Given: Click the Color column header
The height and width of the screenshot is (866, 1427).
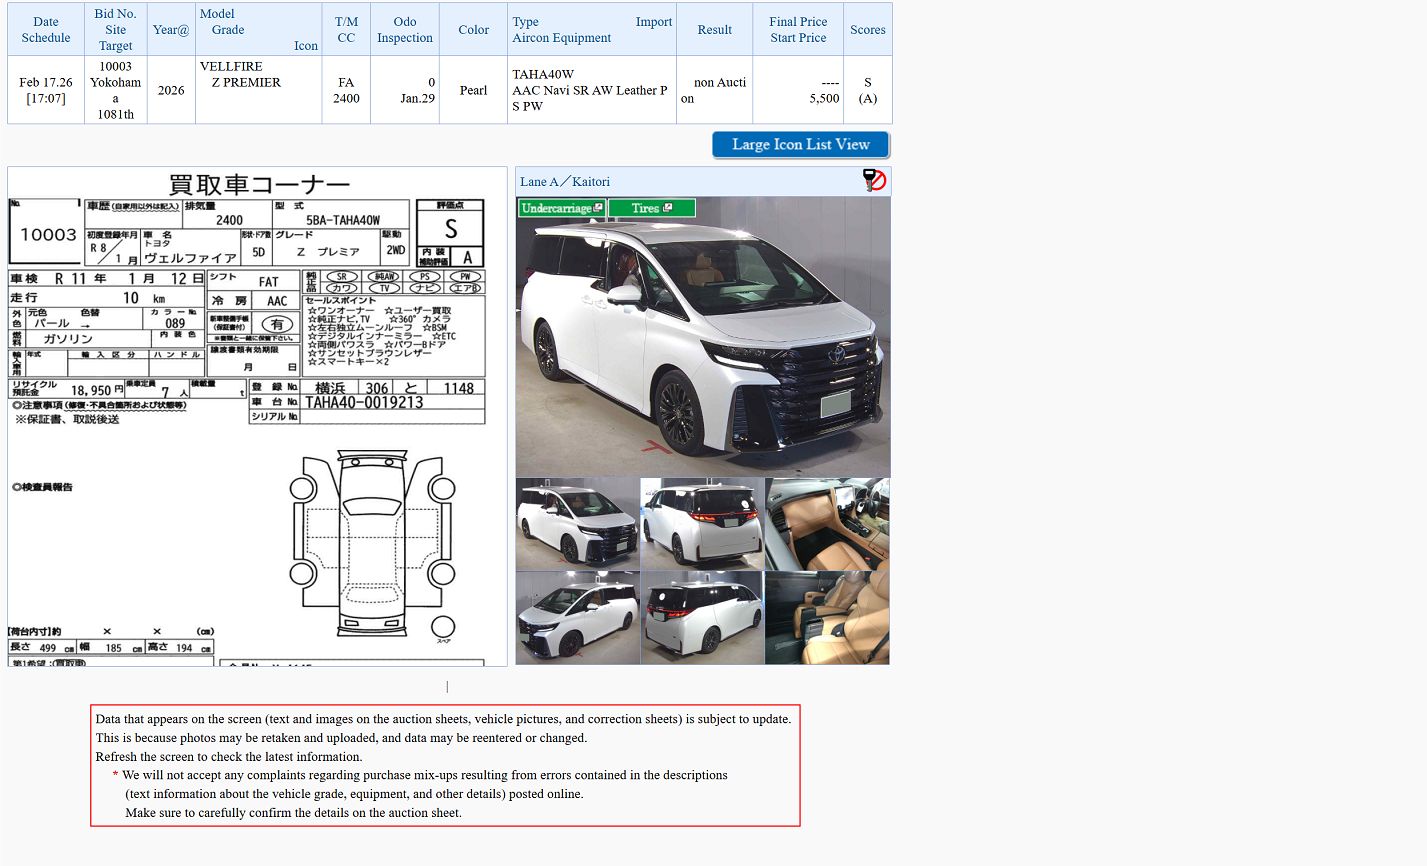Looking at the screenshot, I should (474, 30).
